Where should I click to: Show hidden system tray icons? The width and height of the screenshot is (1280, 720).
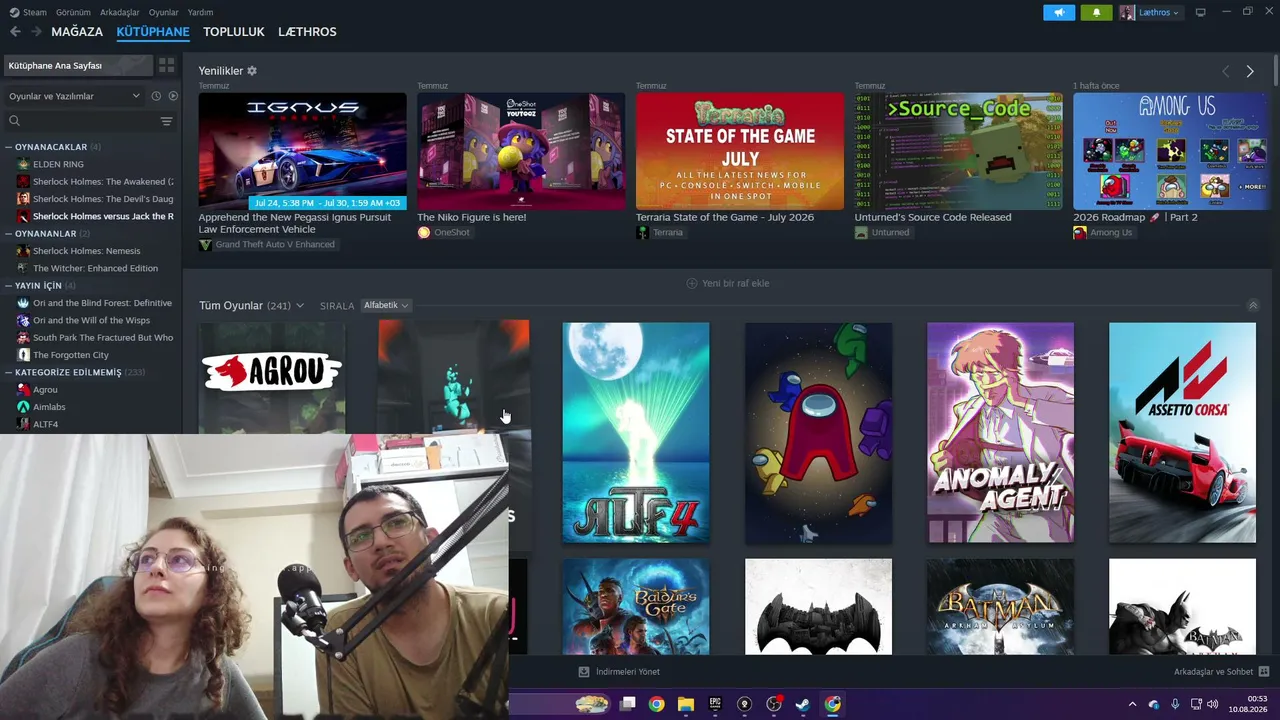pos(1132,704)
